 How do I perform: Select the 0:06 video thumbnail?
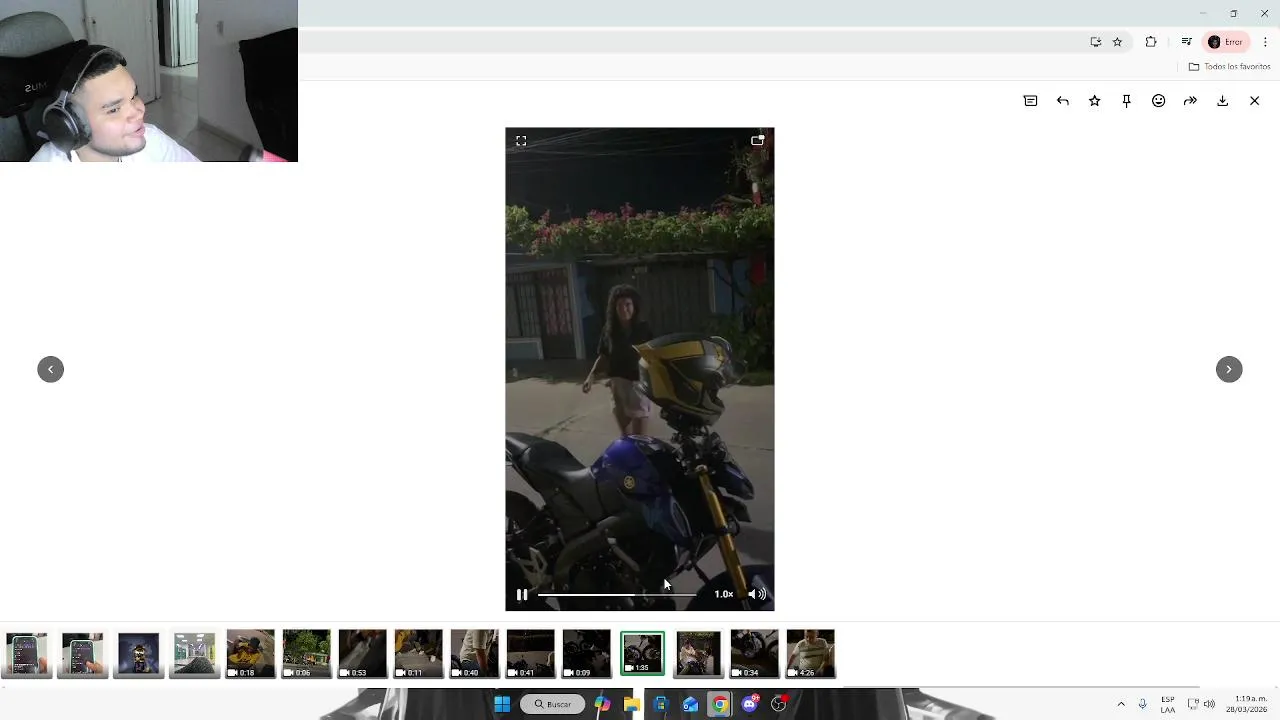(x=306, y=653)
